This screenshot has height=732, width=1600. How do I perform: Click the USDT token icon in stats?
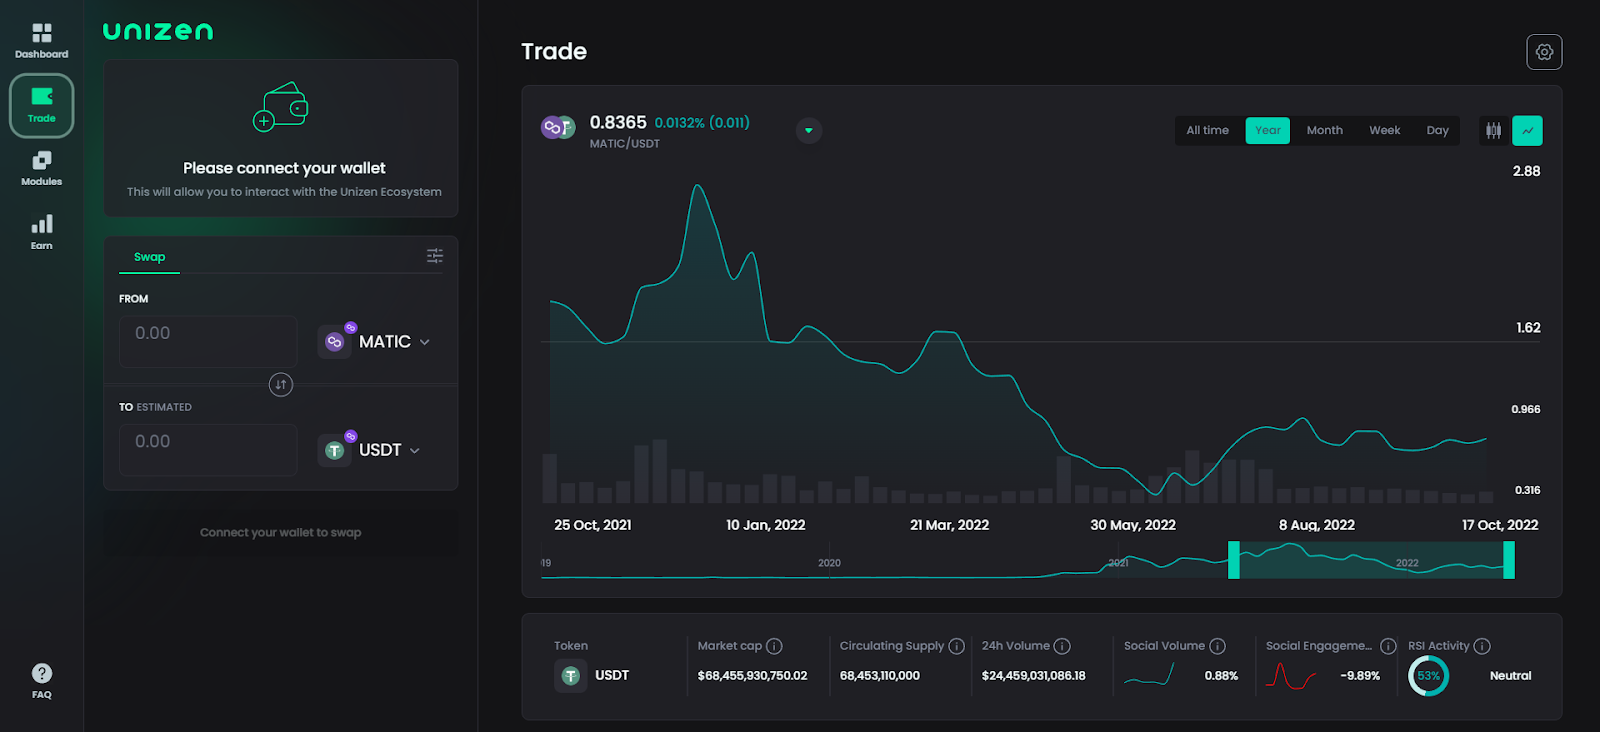571,676
